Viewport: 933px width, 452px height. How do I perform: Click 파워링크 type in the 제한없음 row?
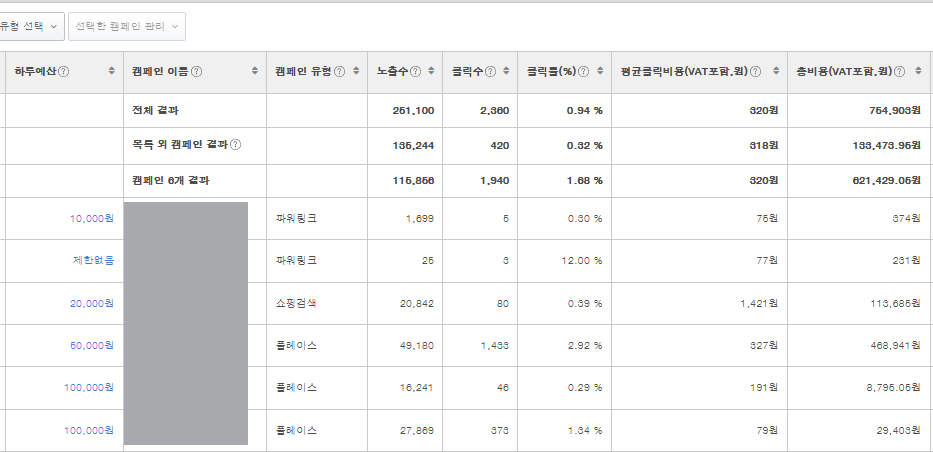click(x=296, y=260)
